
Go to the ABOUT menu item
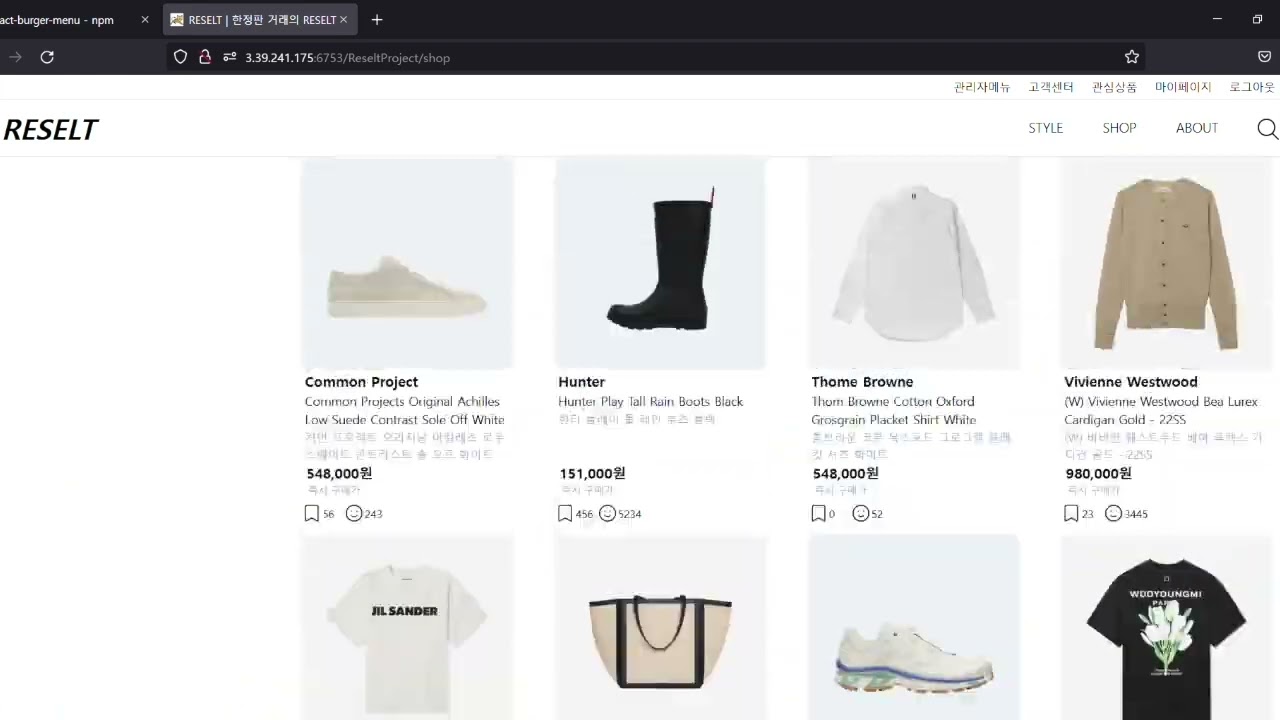(1196, 128)
